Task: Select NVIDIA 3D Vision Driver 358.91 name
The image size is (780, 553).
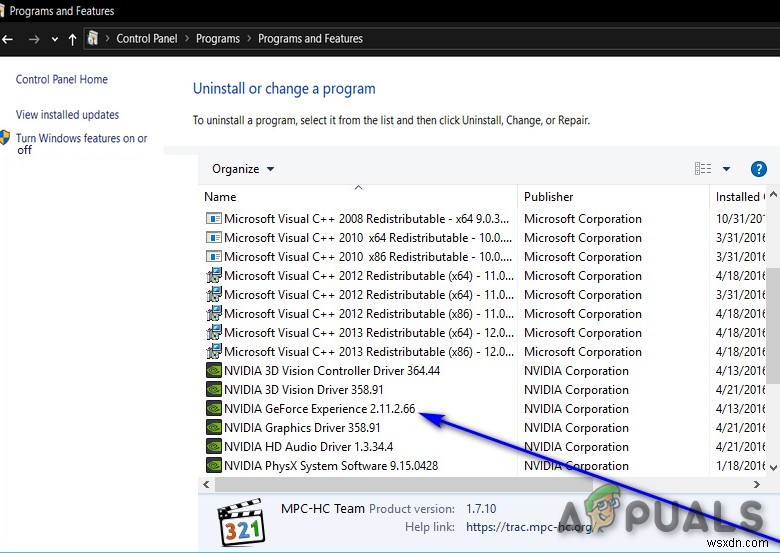Action: tap(303, 389)
